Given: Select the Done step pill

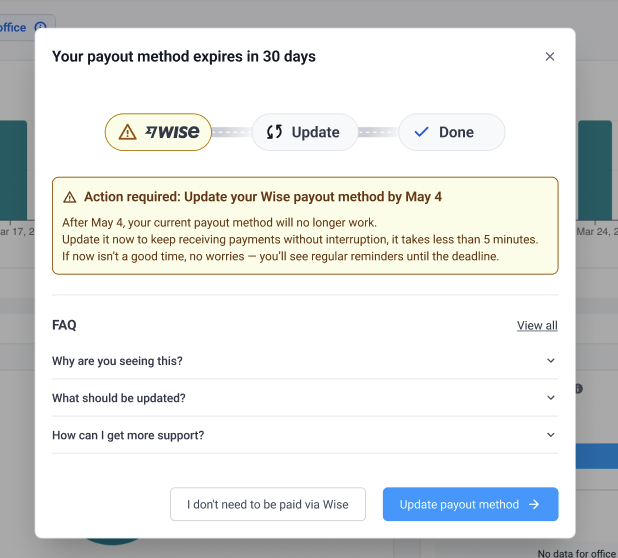Looking at the screenshot, I should tap(452, 132).
